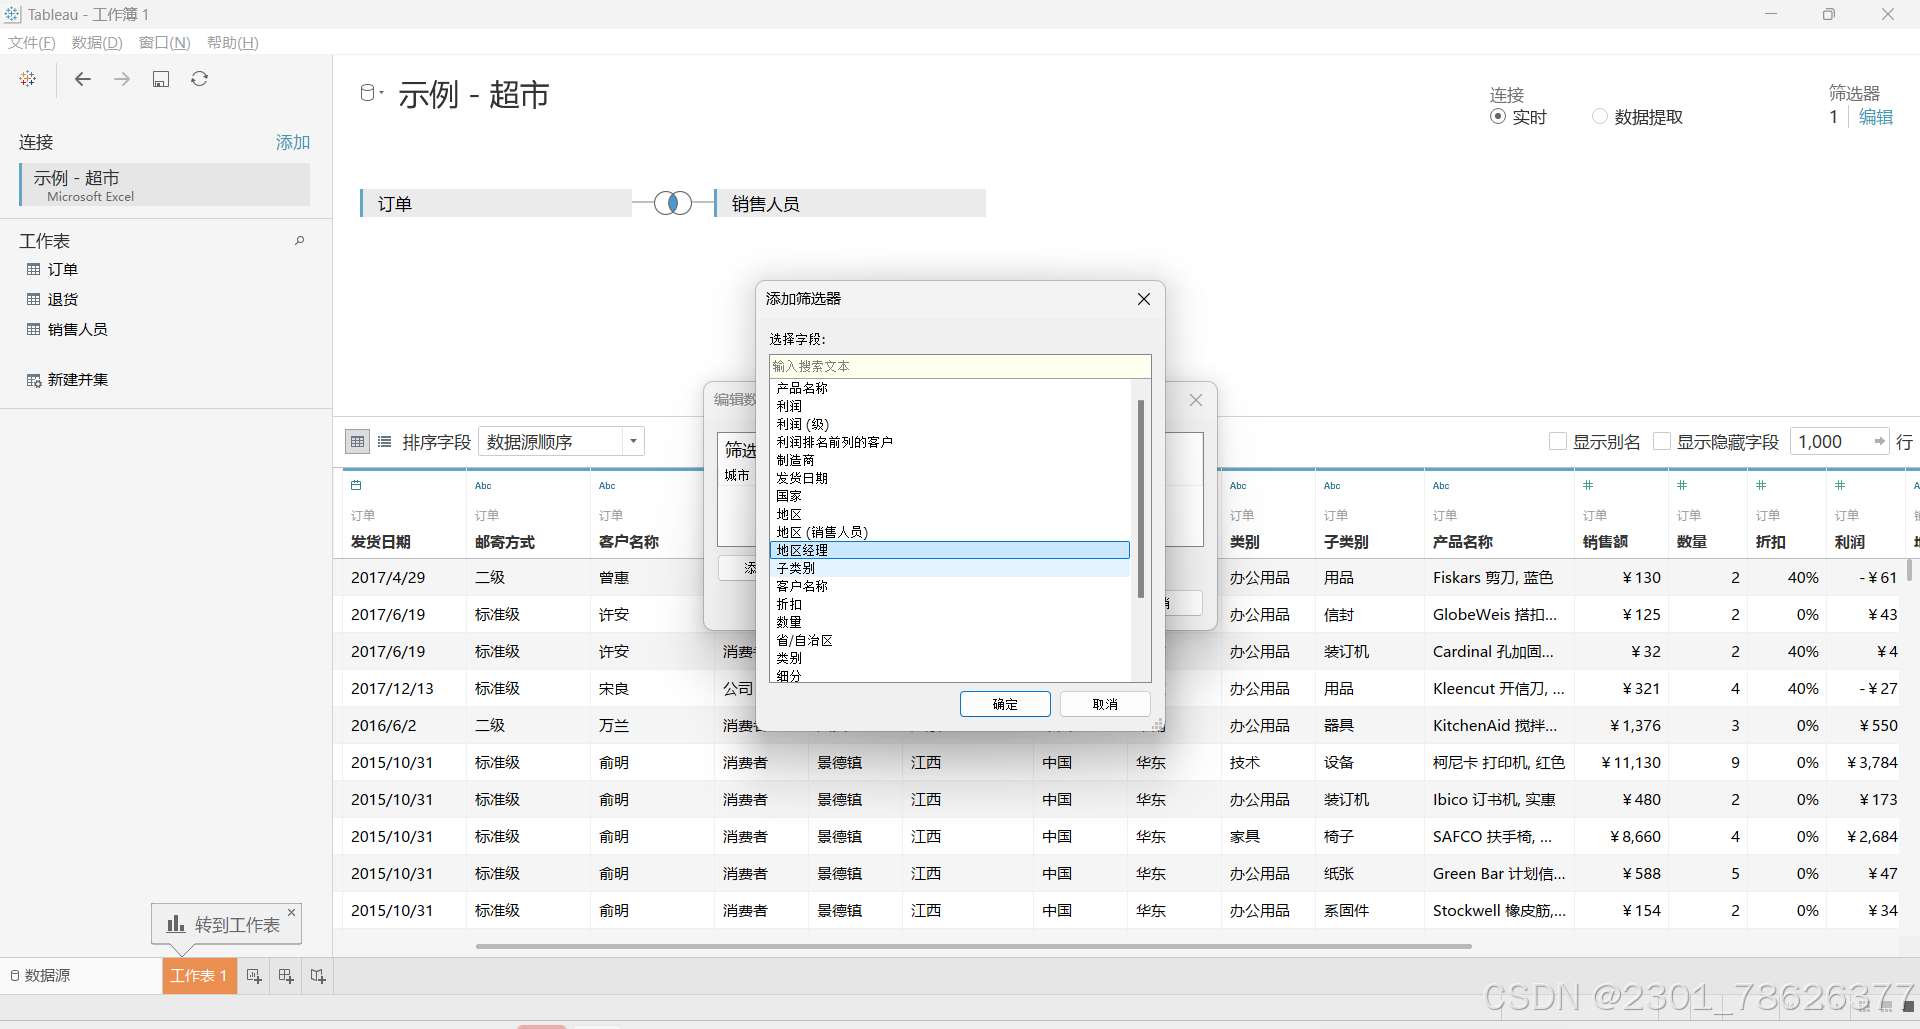Click 确定 in the add filter dialog
1920x1029 pixels.
1005,704
